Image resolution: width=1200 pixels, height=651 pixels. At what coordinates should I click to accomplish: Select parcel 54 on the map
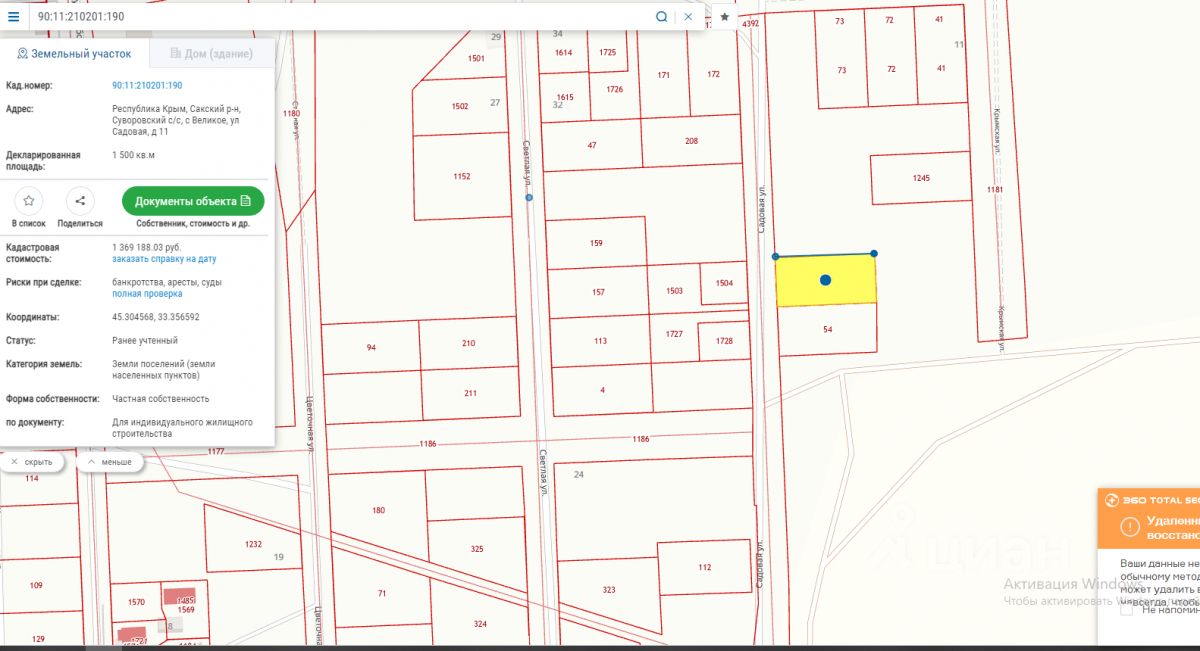point(827,329)
